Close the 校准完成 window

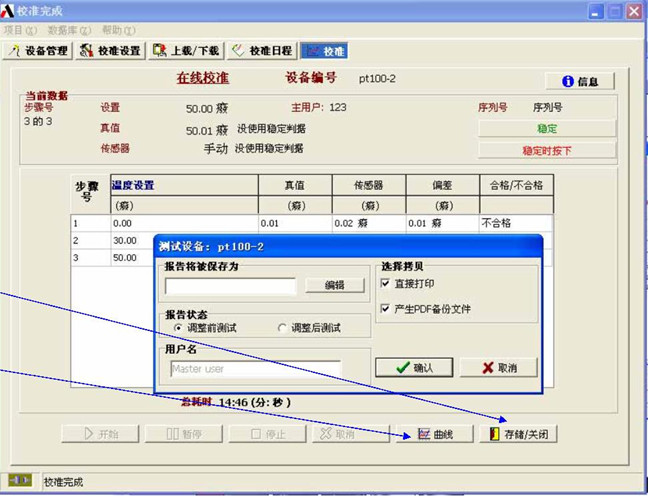(x=634, y=11)
